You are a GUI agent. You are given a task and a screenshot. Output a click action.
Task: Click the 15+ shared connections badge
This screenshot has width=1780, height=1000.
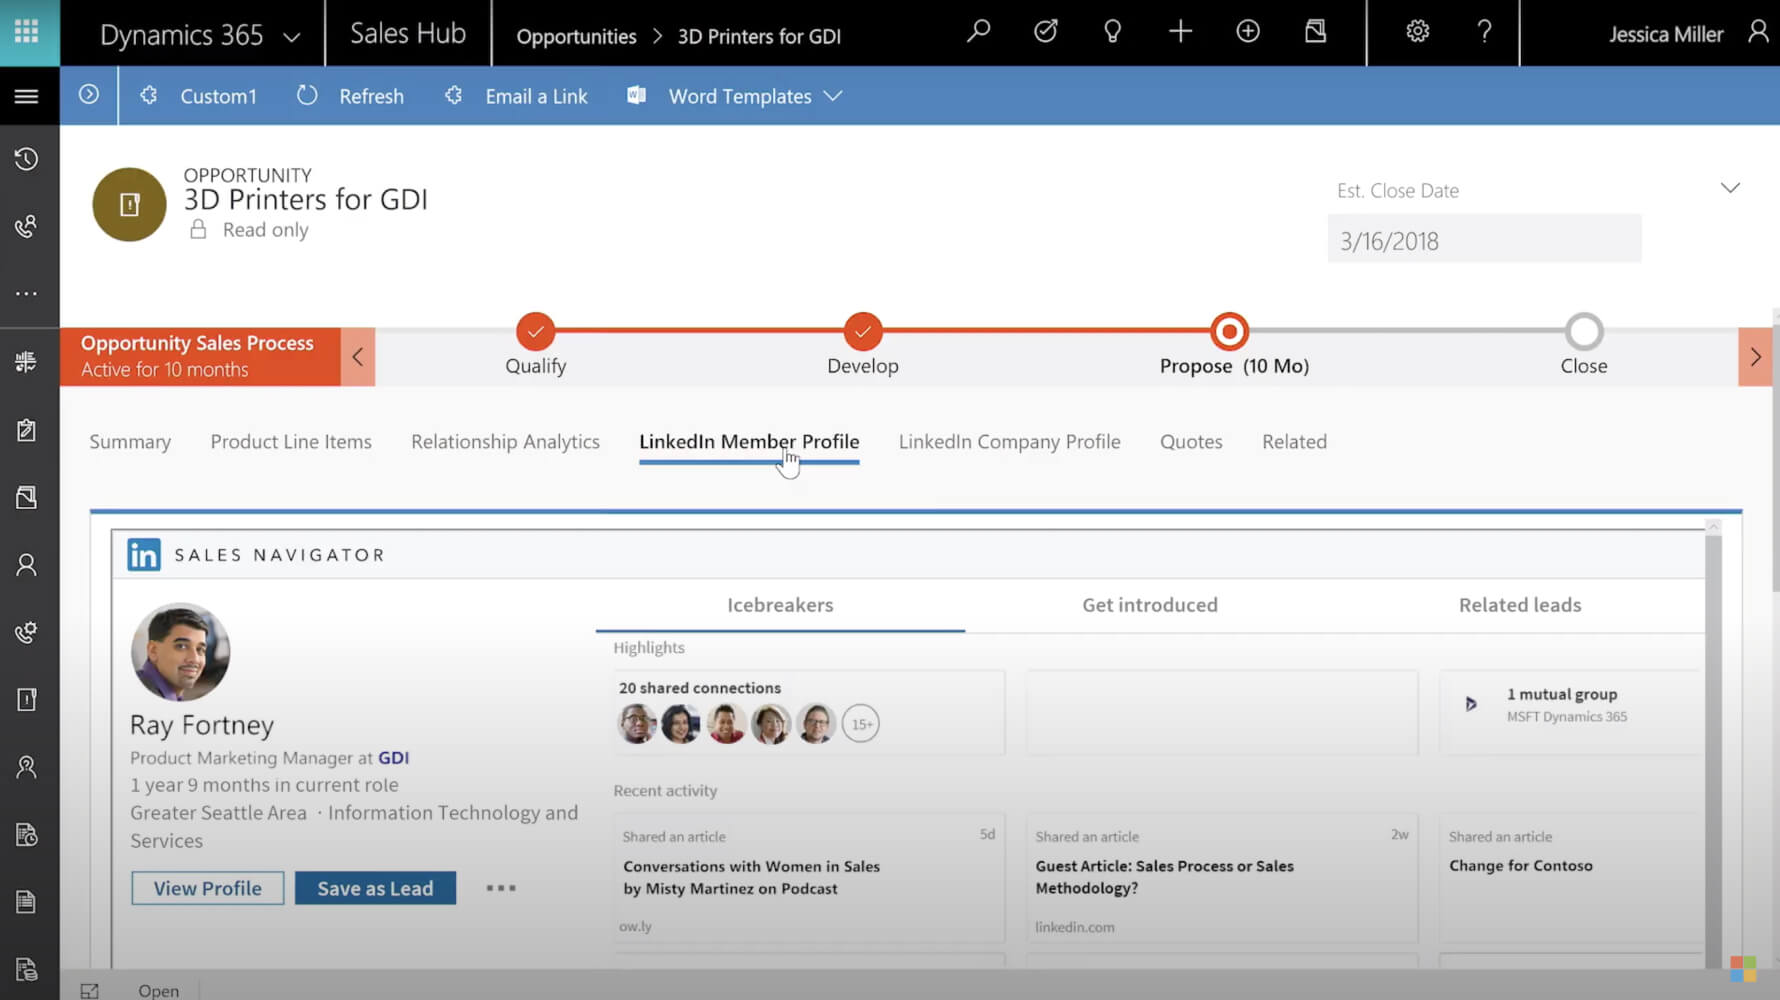(861, 724)
